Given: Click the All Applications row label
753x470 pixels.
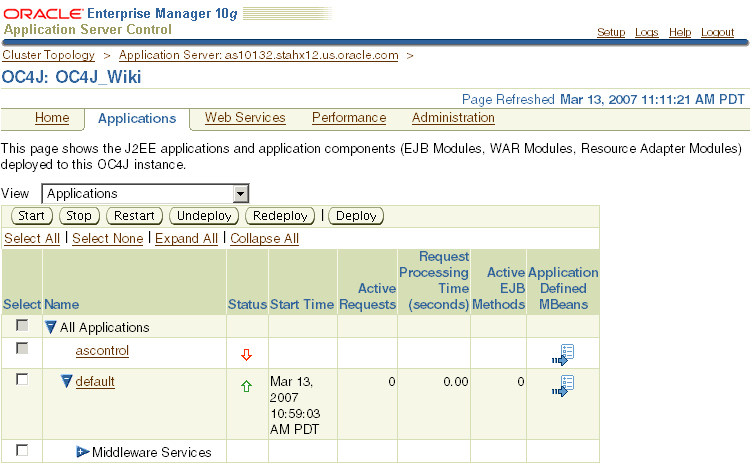Looking at the screenshot, I should (x=105, y=327).
